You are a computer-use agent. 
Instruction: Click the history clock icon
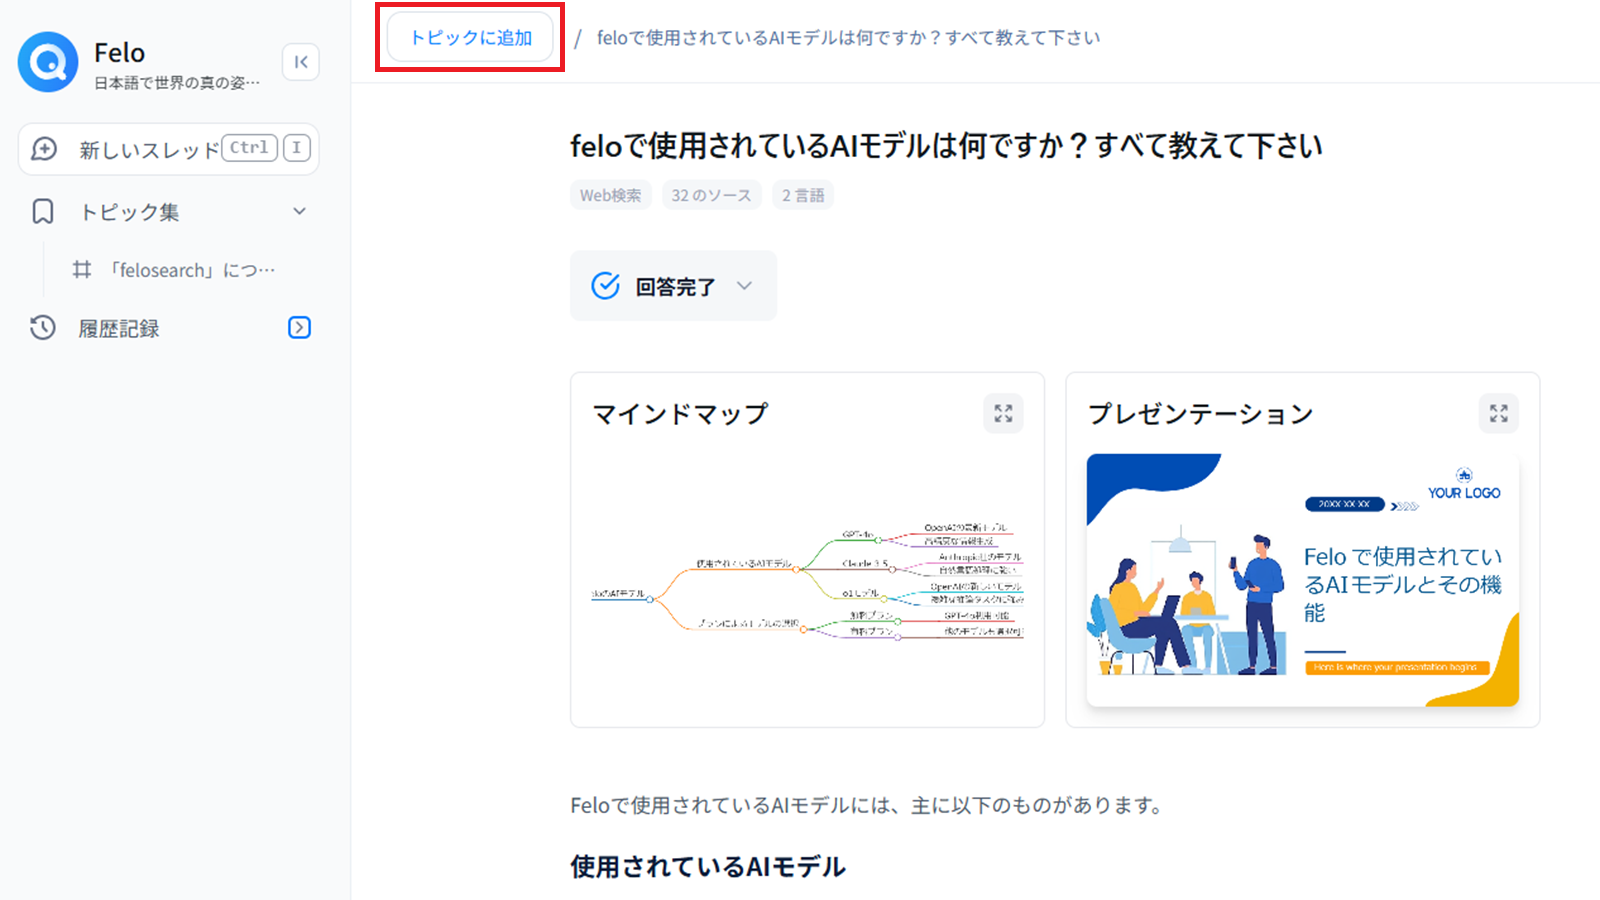(x=43, y=328)
